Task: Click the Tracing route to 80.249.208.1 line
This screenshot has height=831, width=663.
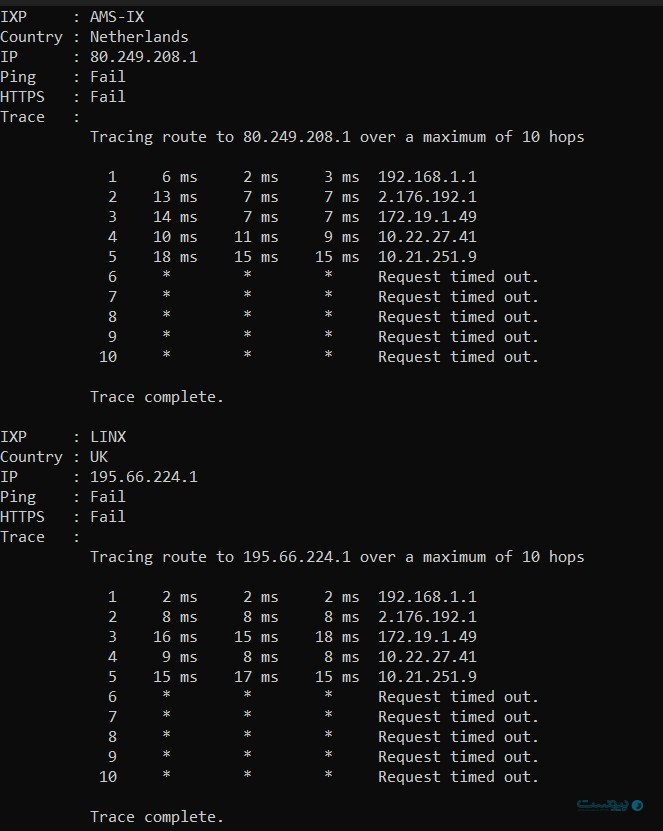Action: point(337,137)
